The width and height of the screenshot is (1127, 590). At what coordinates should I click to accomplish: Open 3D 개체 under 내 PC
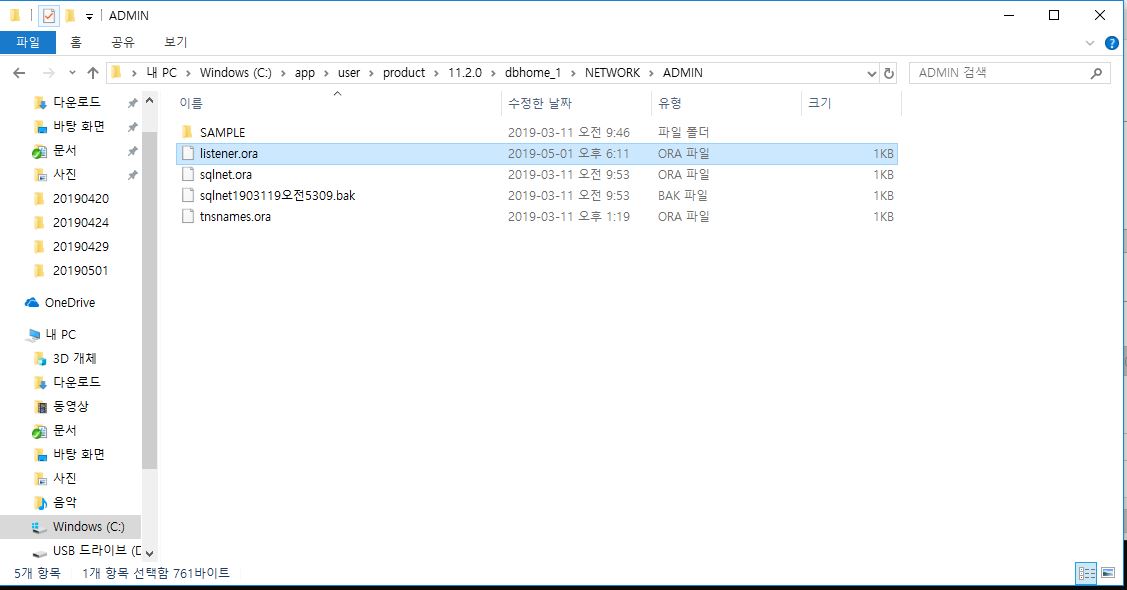tap(74, 359)
